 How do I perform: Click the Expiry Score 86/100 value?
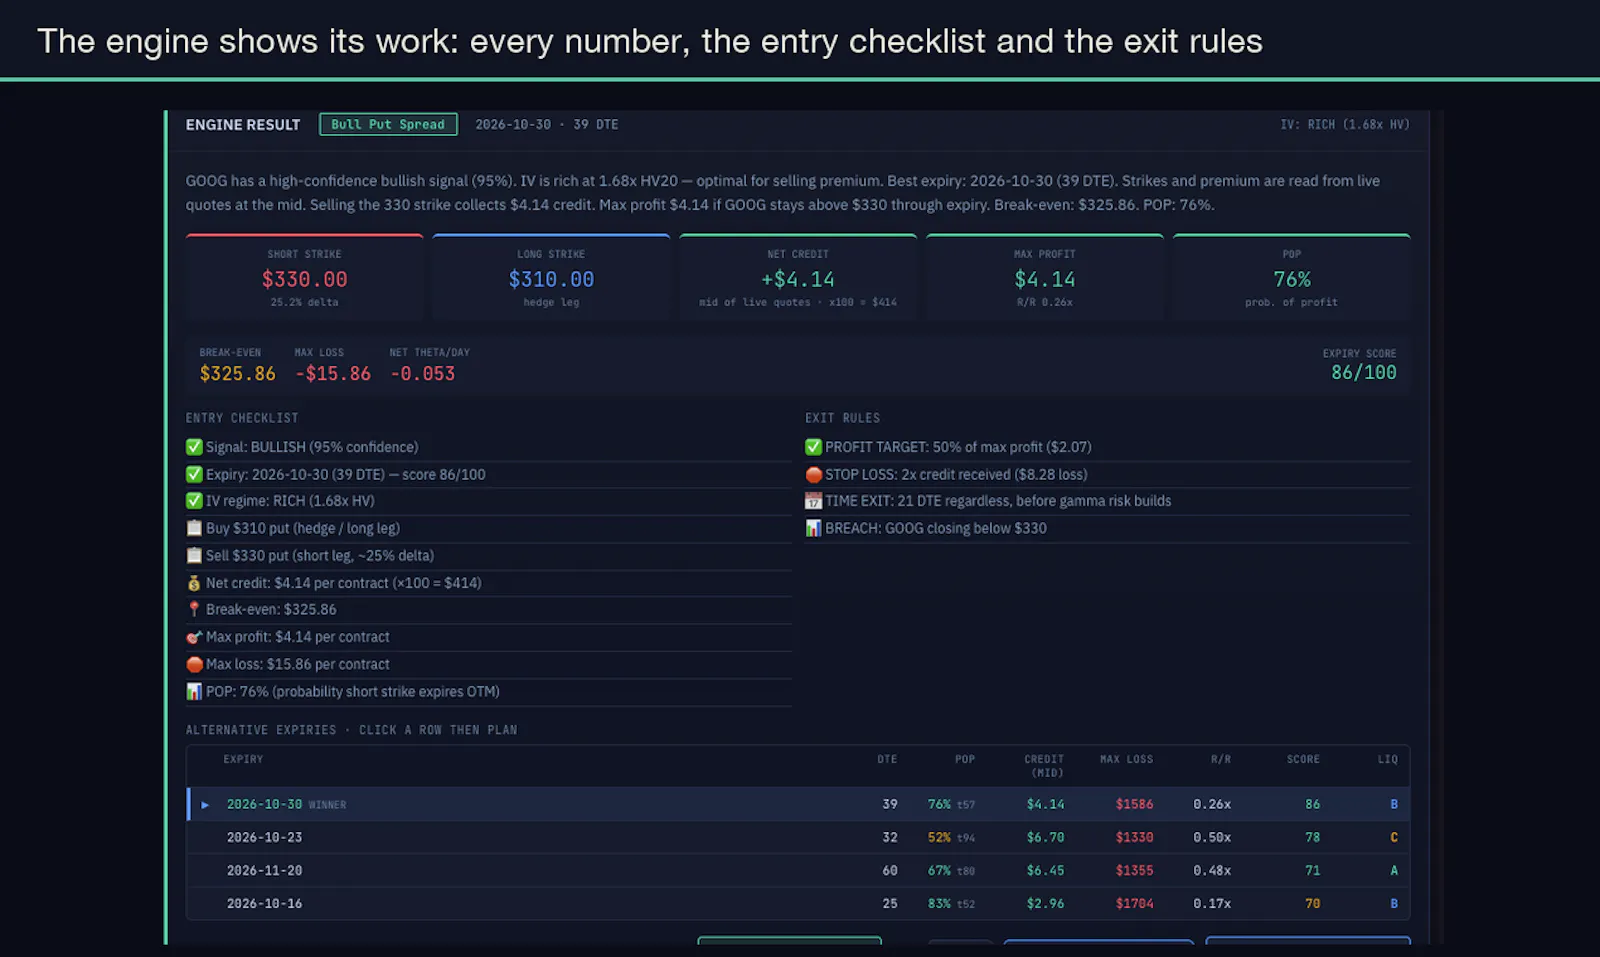[1364, 372]
